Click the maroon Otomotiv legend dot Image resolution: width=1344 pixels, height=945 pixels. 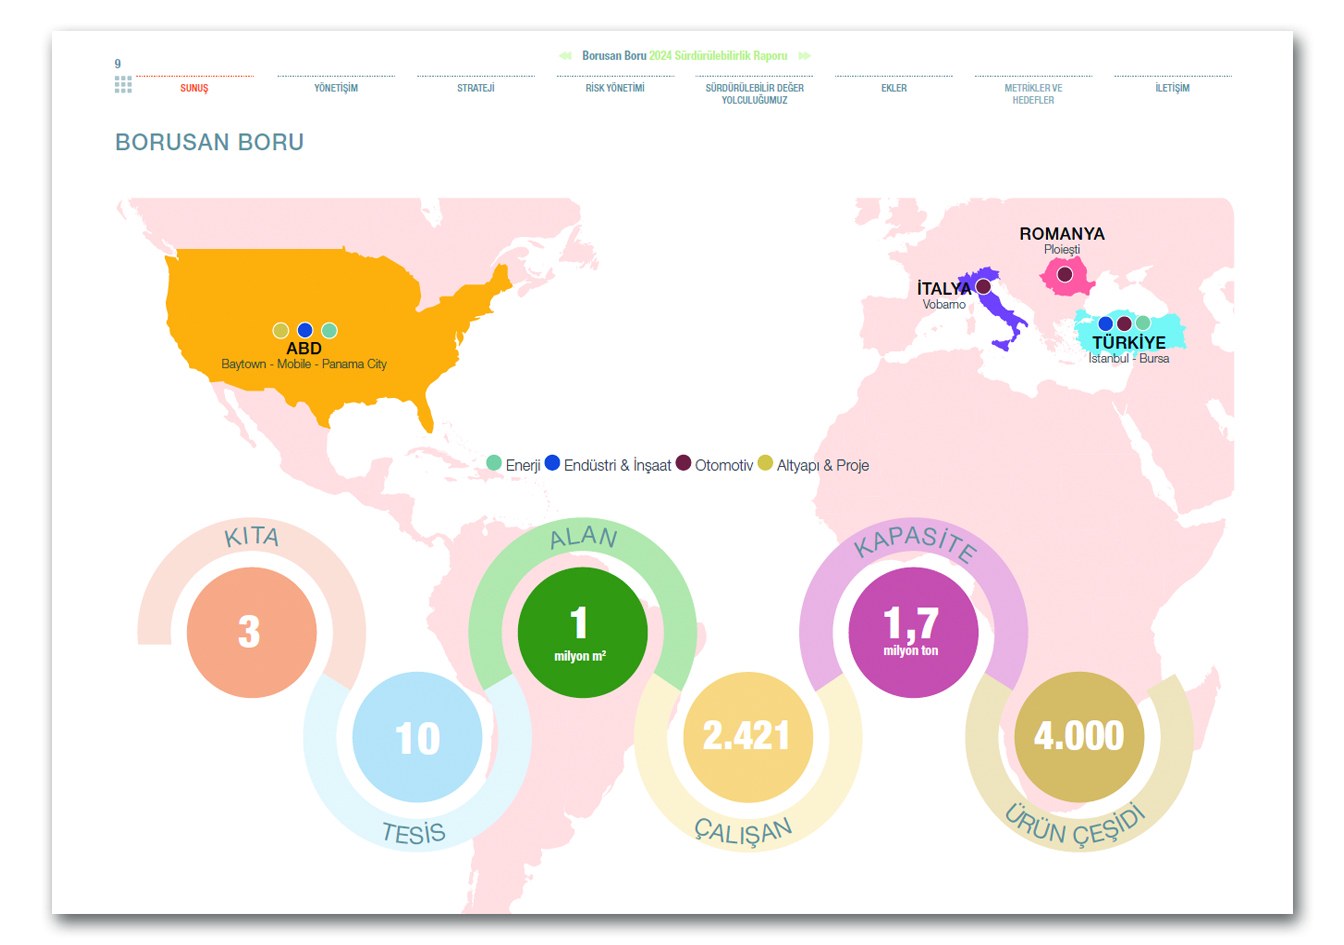click(x=683, y=463)
